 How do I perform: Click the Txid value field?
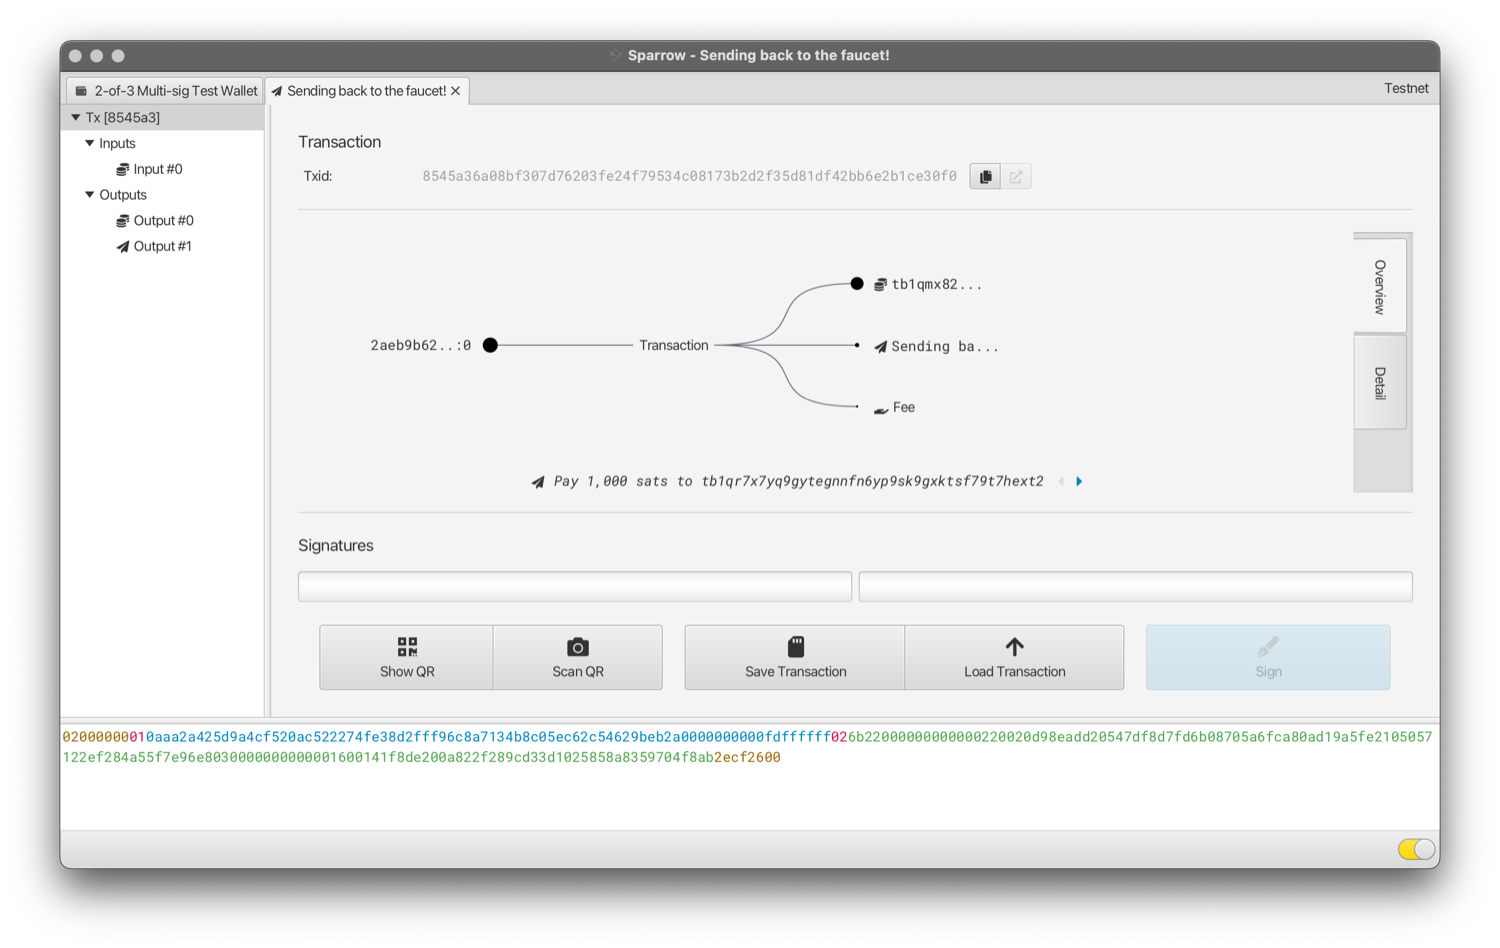tap(689, 177)
